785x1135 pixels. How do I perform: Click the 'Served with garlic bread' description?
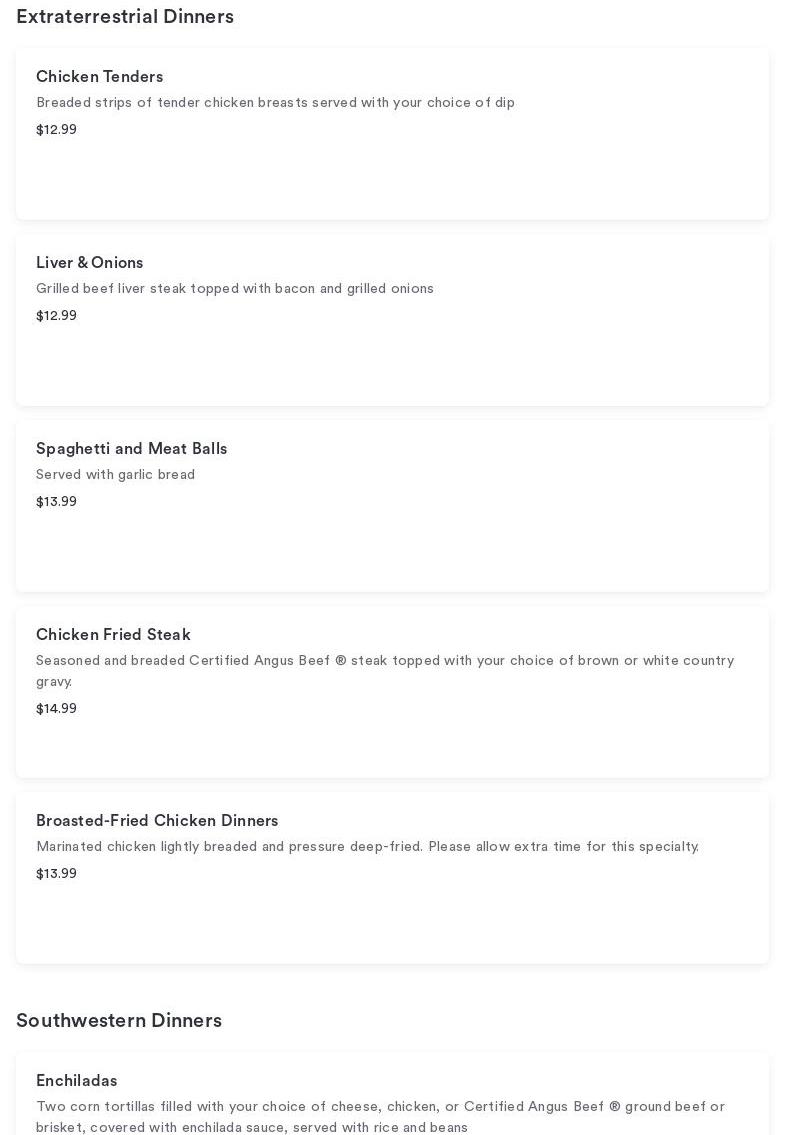(x=115, y=475)
